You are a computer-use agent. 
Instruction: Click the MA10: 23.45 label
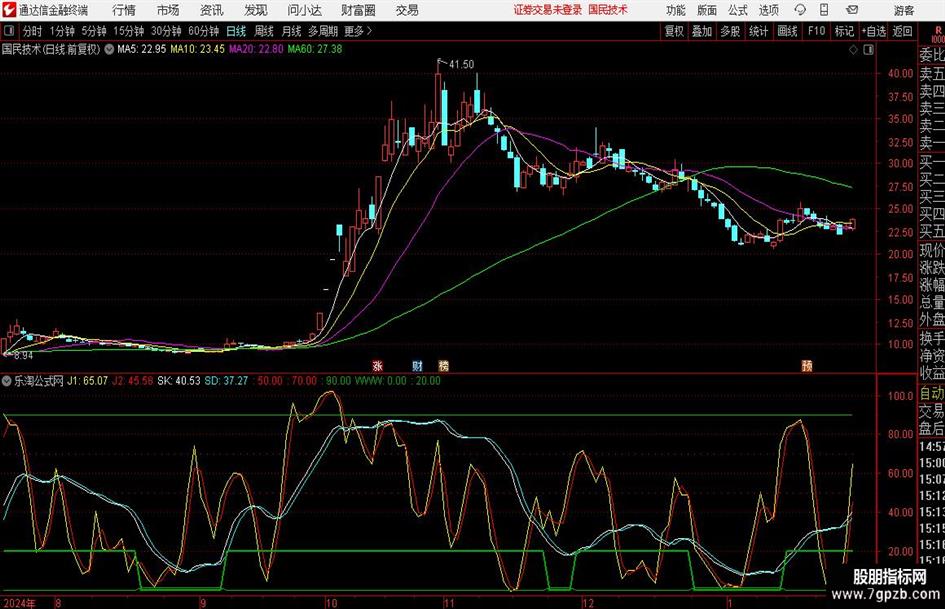pyautogui.click(x=198, y=49)
